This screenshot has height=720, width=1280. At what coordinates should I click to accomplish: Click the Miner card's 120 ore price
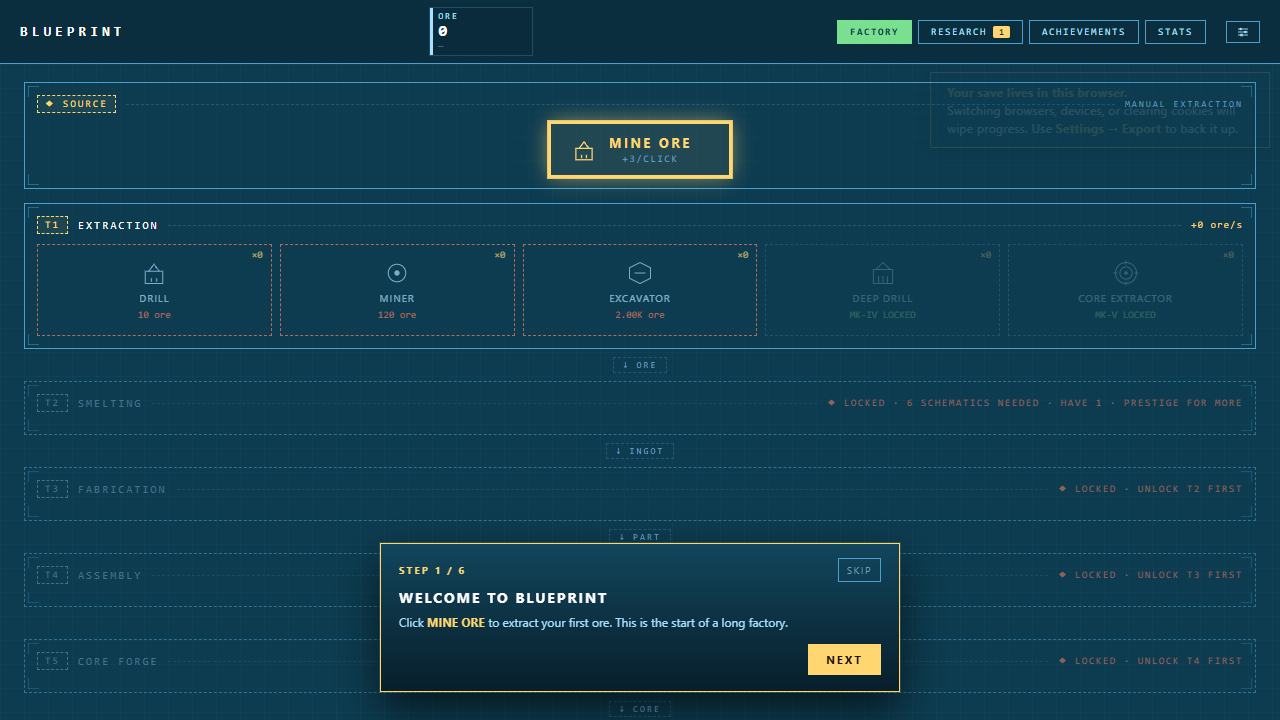pos(397,315)
